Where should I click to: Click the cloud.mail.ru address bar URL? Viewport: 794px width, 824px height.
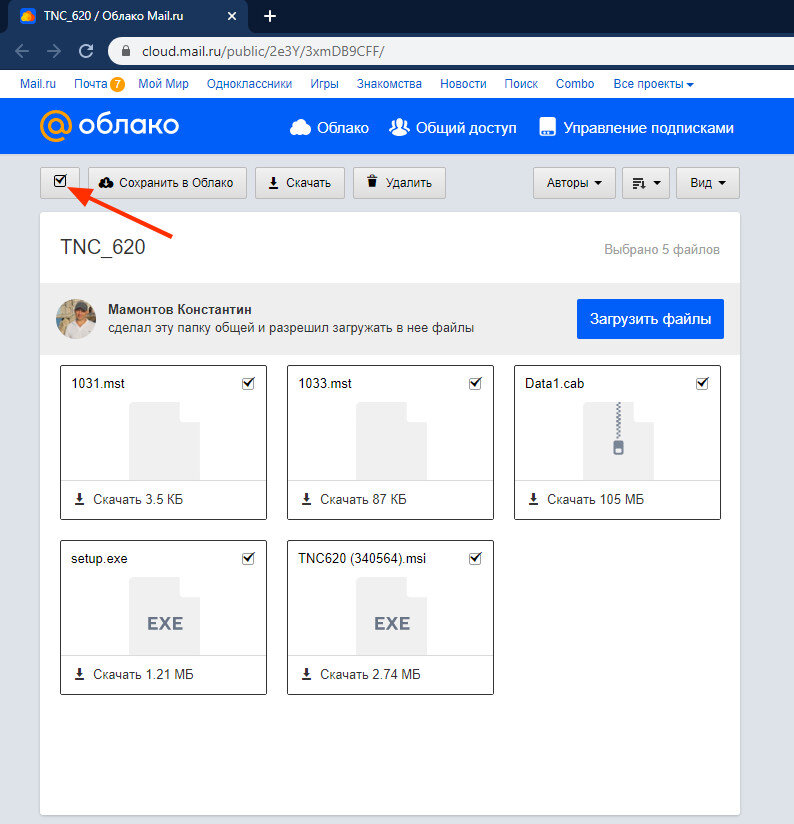263,51
